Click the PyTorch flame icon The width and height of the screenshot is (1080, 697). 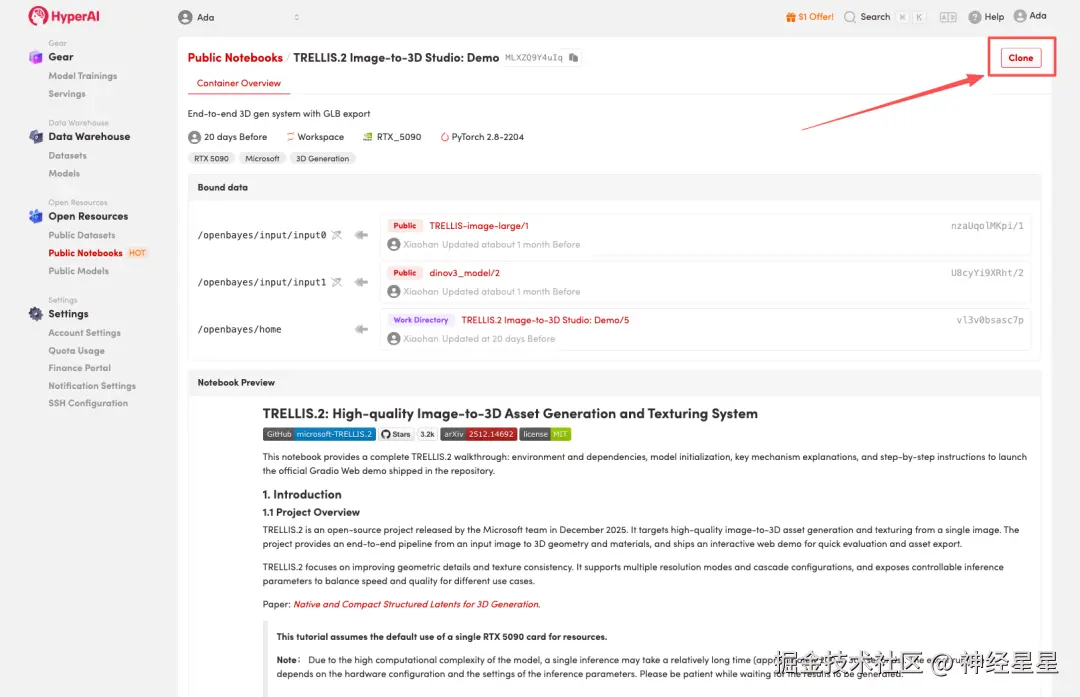[444, 137]
